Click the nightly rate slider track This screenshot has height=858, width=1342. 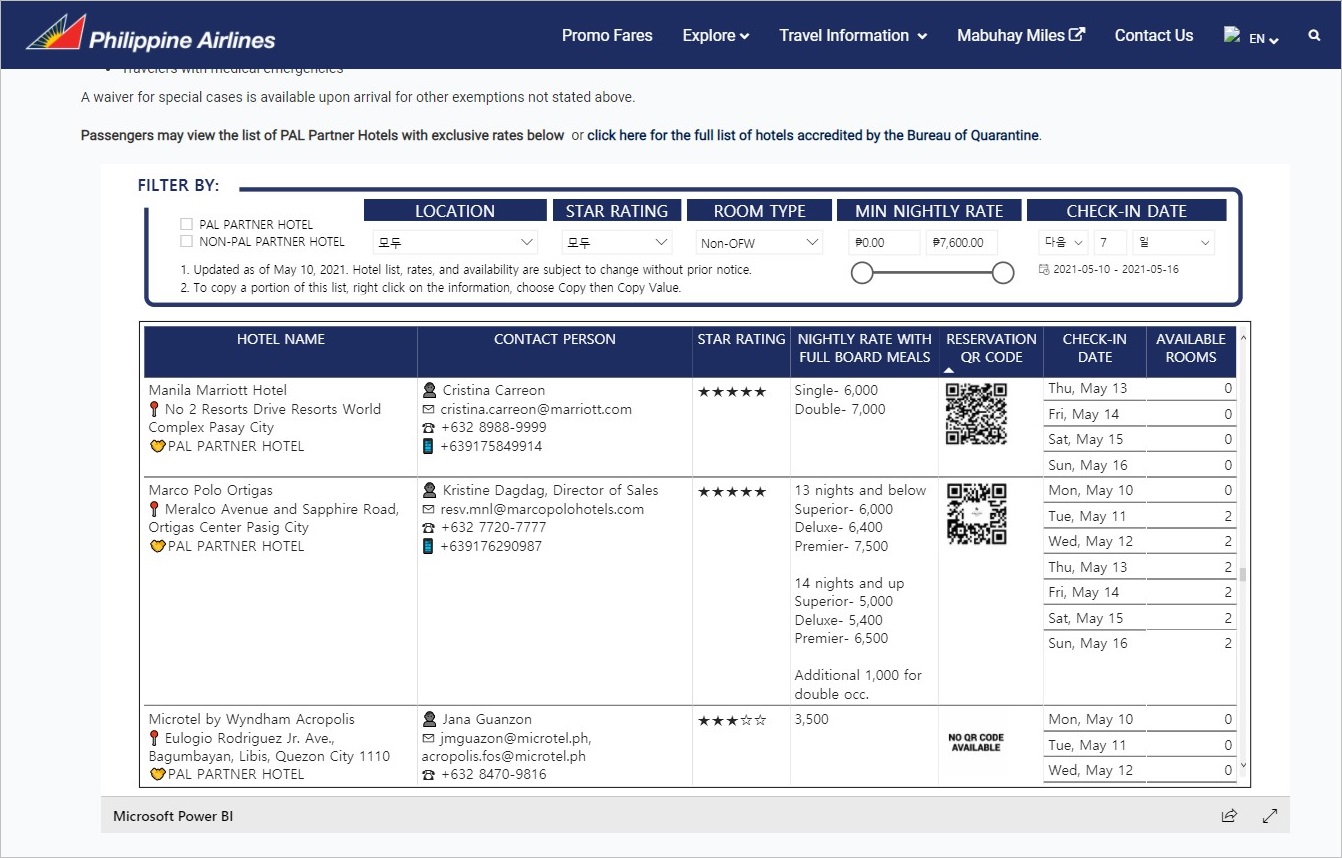point(932,273)
